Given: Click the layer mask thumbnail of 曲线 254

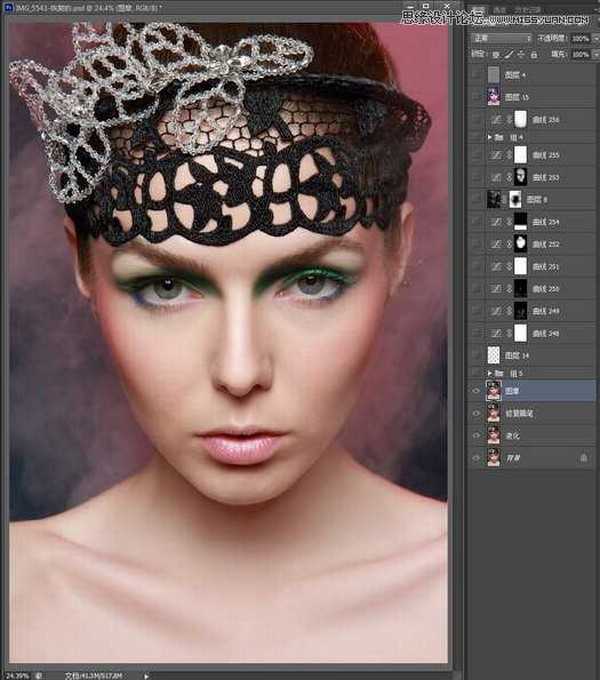Looking at the screenshot, I should [519, 221].
